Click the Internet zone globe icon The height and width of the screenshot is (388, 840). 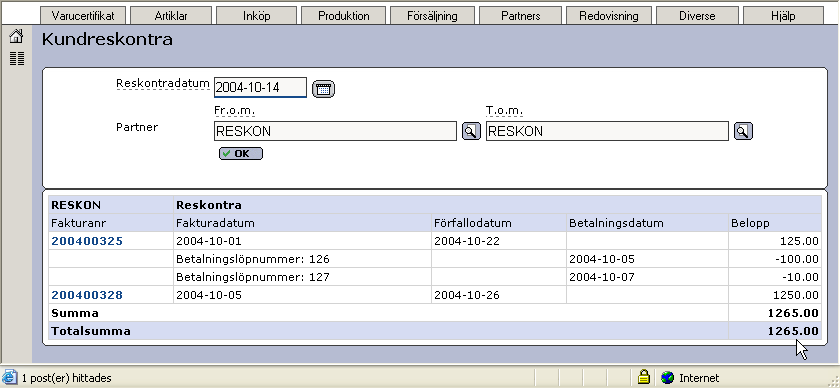pyautogui.click(x=667, y=378)
